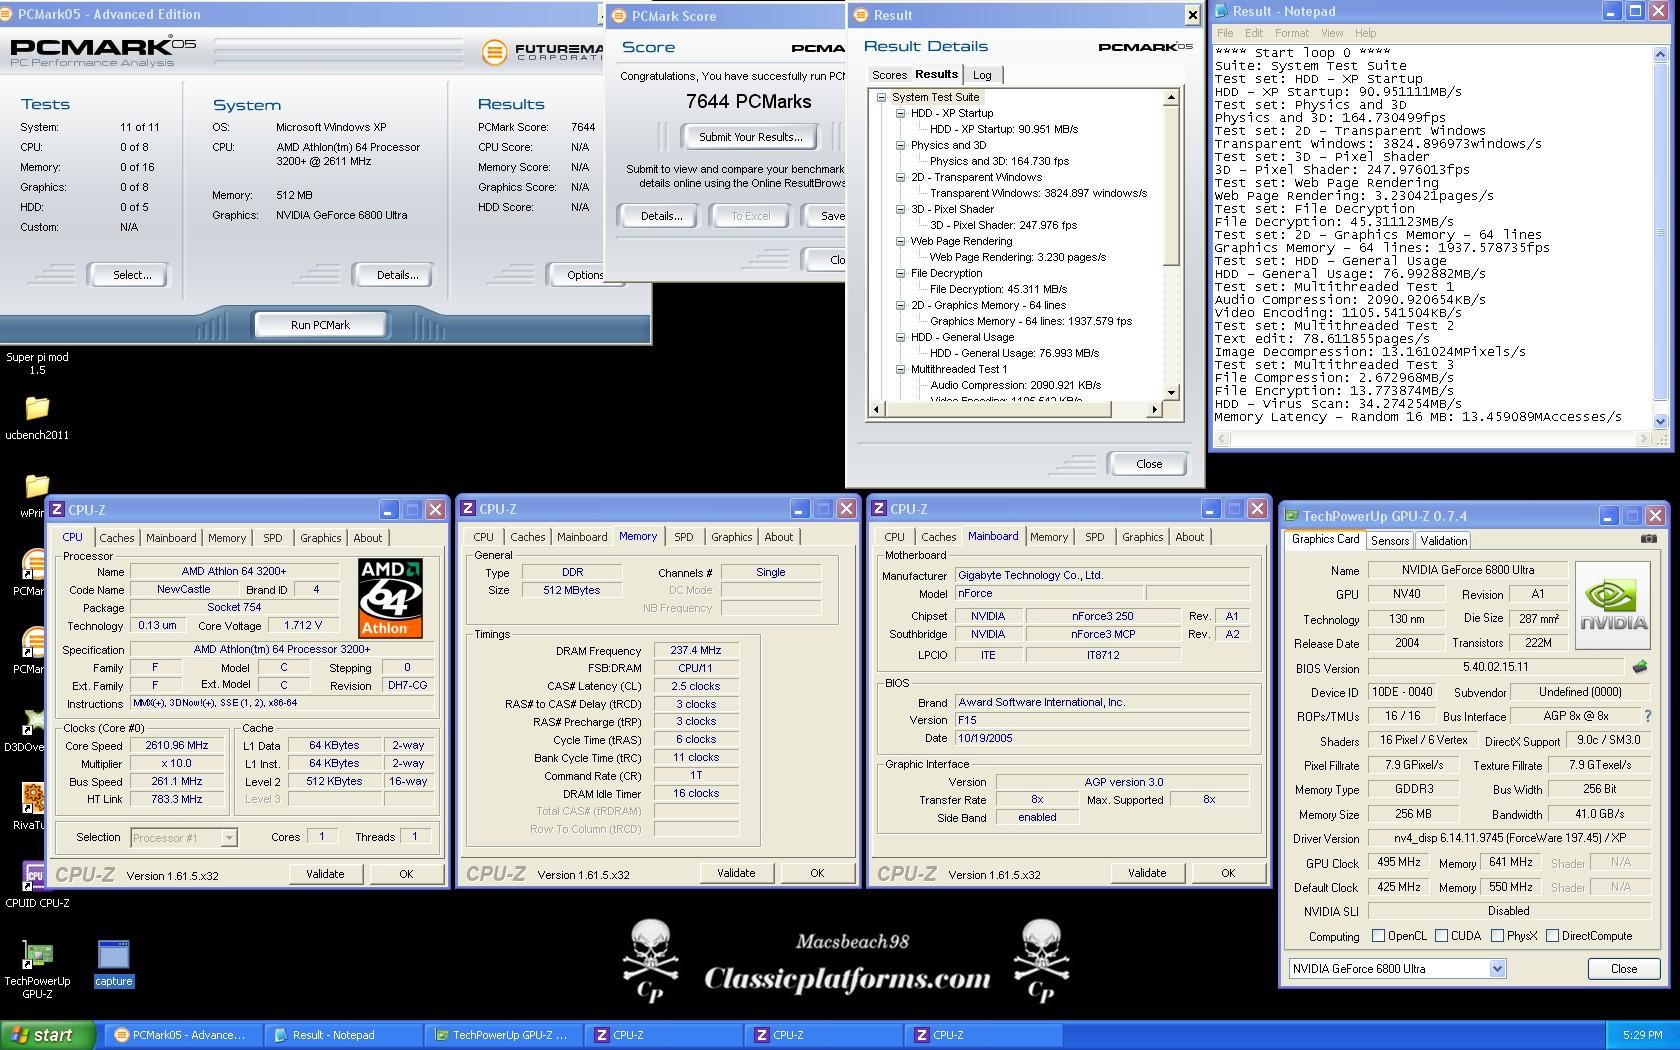
Task: Click the Bus Interface question mark in GPU-Z
Action: [1647, 716]
